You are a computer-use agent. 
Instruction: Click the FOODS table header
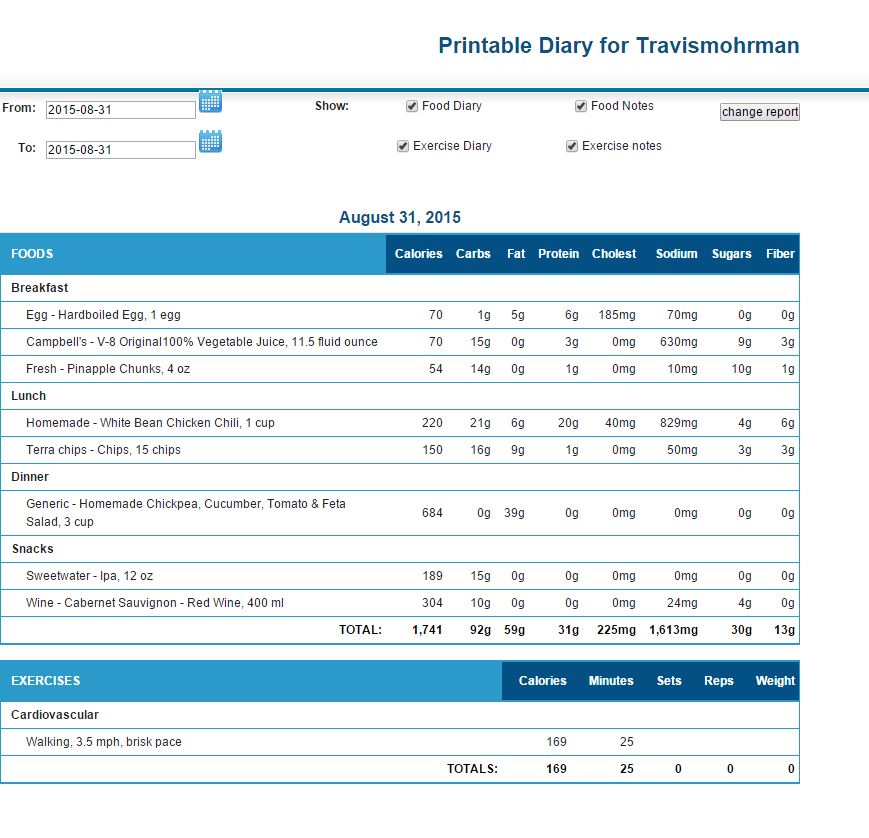click(x=33, y=254)
